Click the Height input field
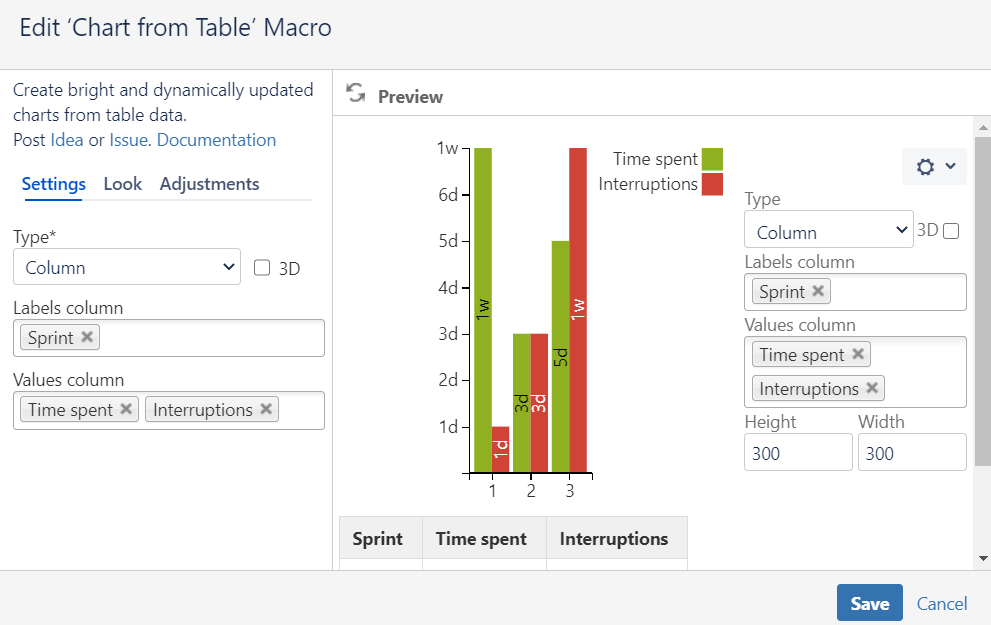The width and height of the screenshot is (991, 625). click(x=798, y=453)
